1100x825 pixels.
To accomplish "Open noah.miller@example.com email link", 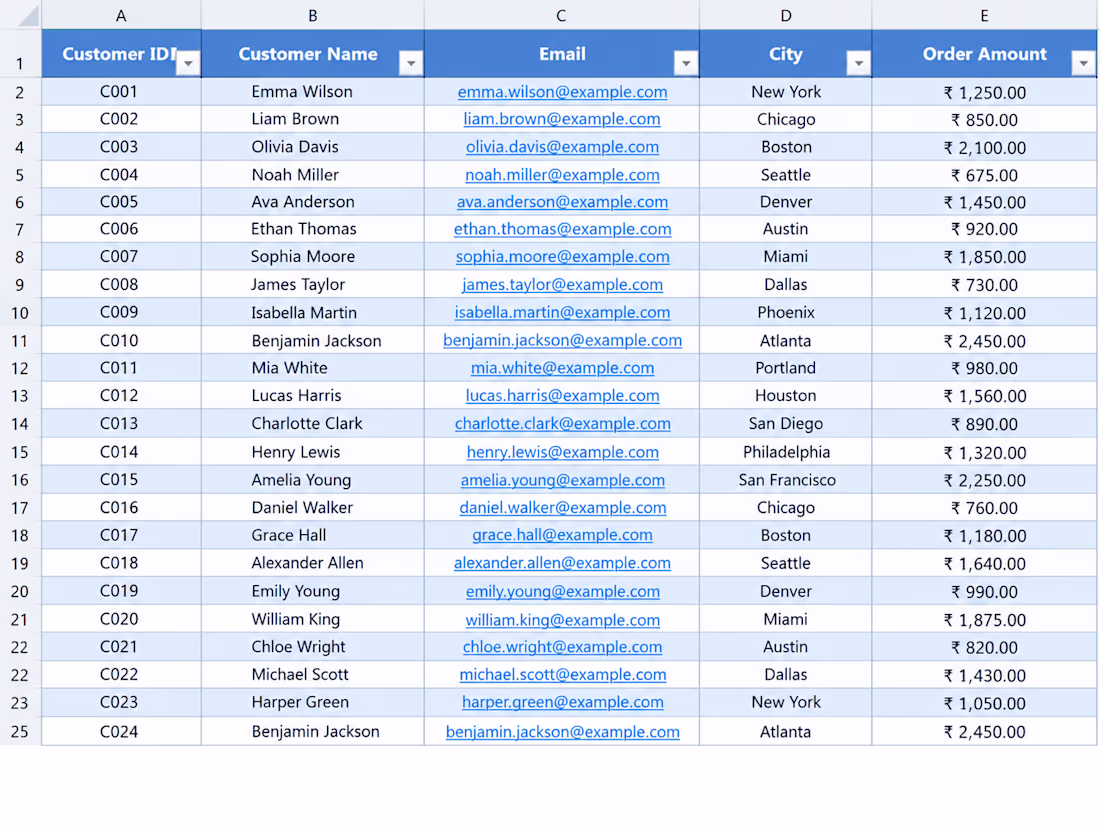I will 563,175.
